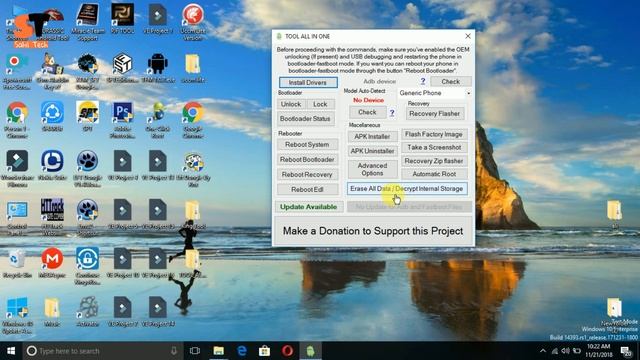Open the volume control in tray
The image size is (640, 360).
(565, 351)
